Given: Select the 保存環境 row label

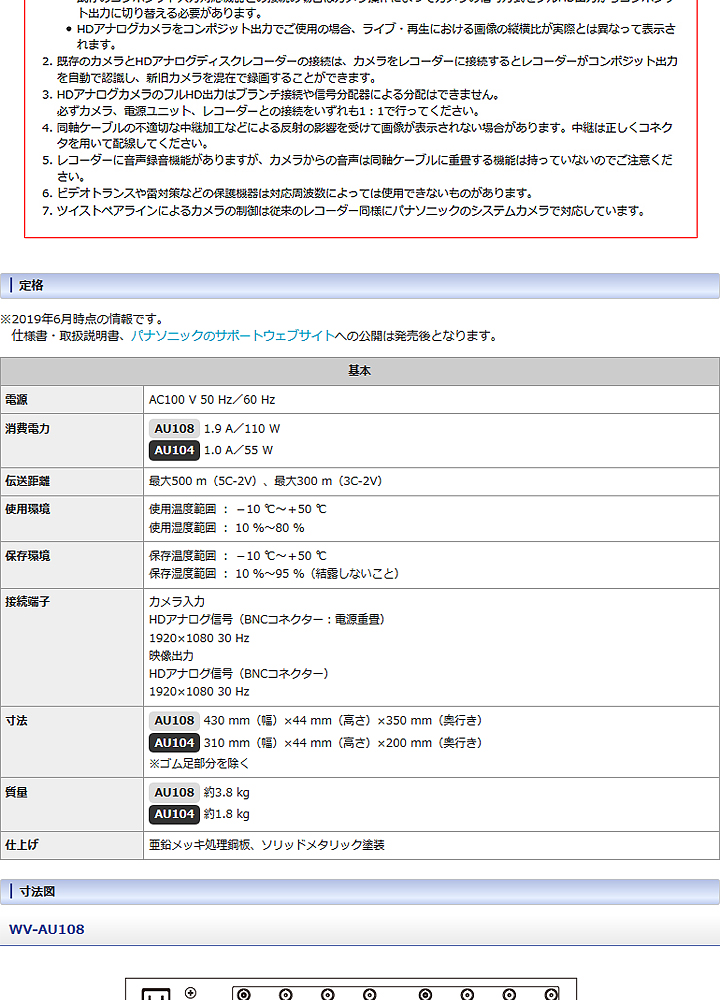Looking at the screenshot, I should [x=27, y=555].
